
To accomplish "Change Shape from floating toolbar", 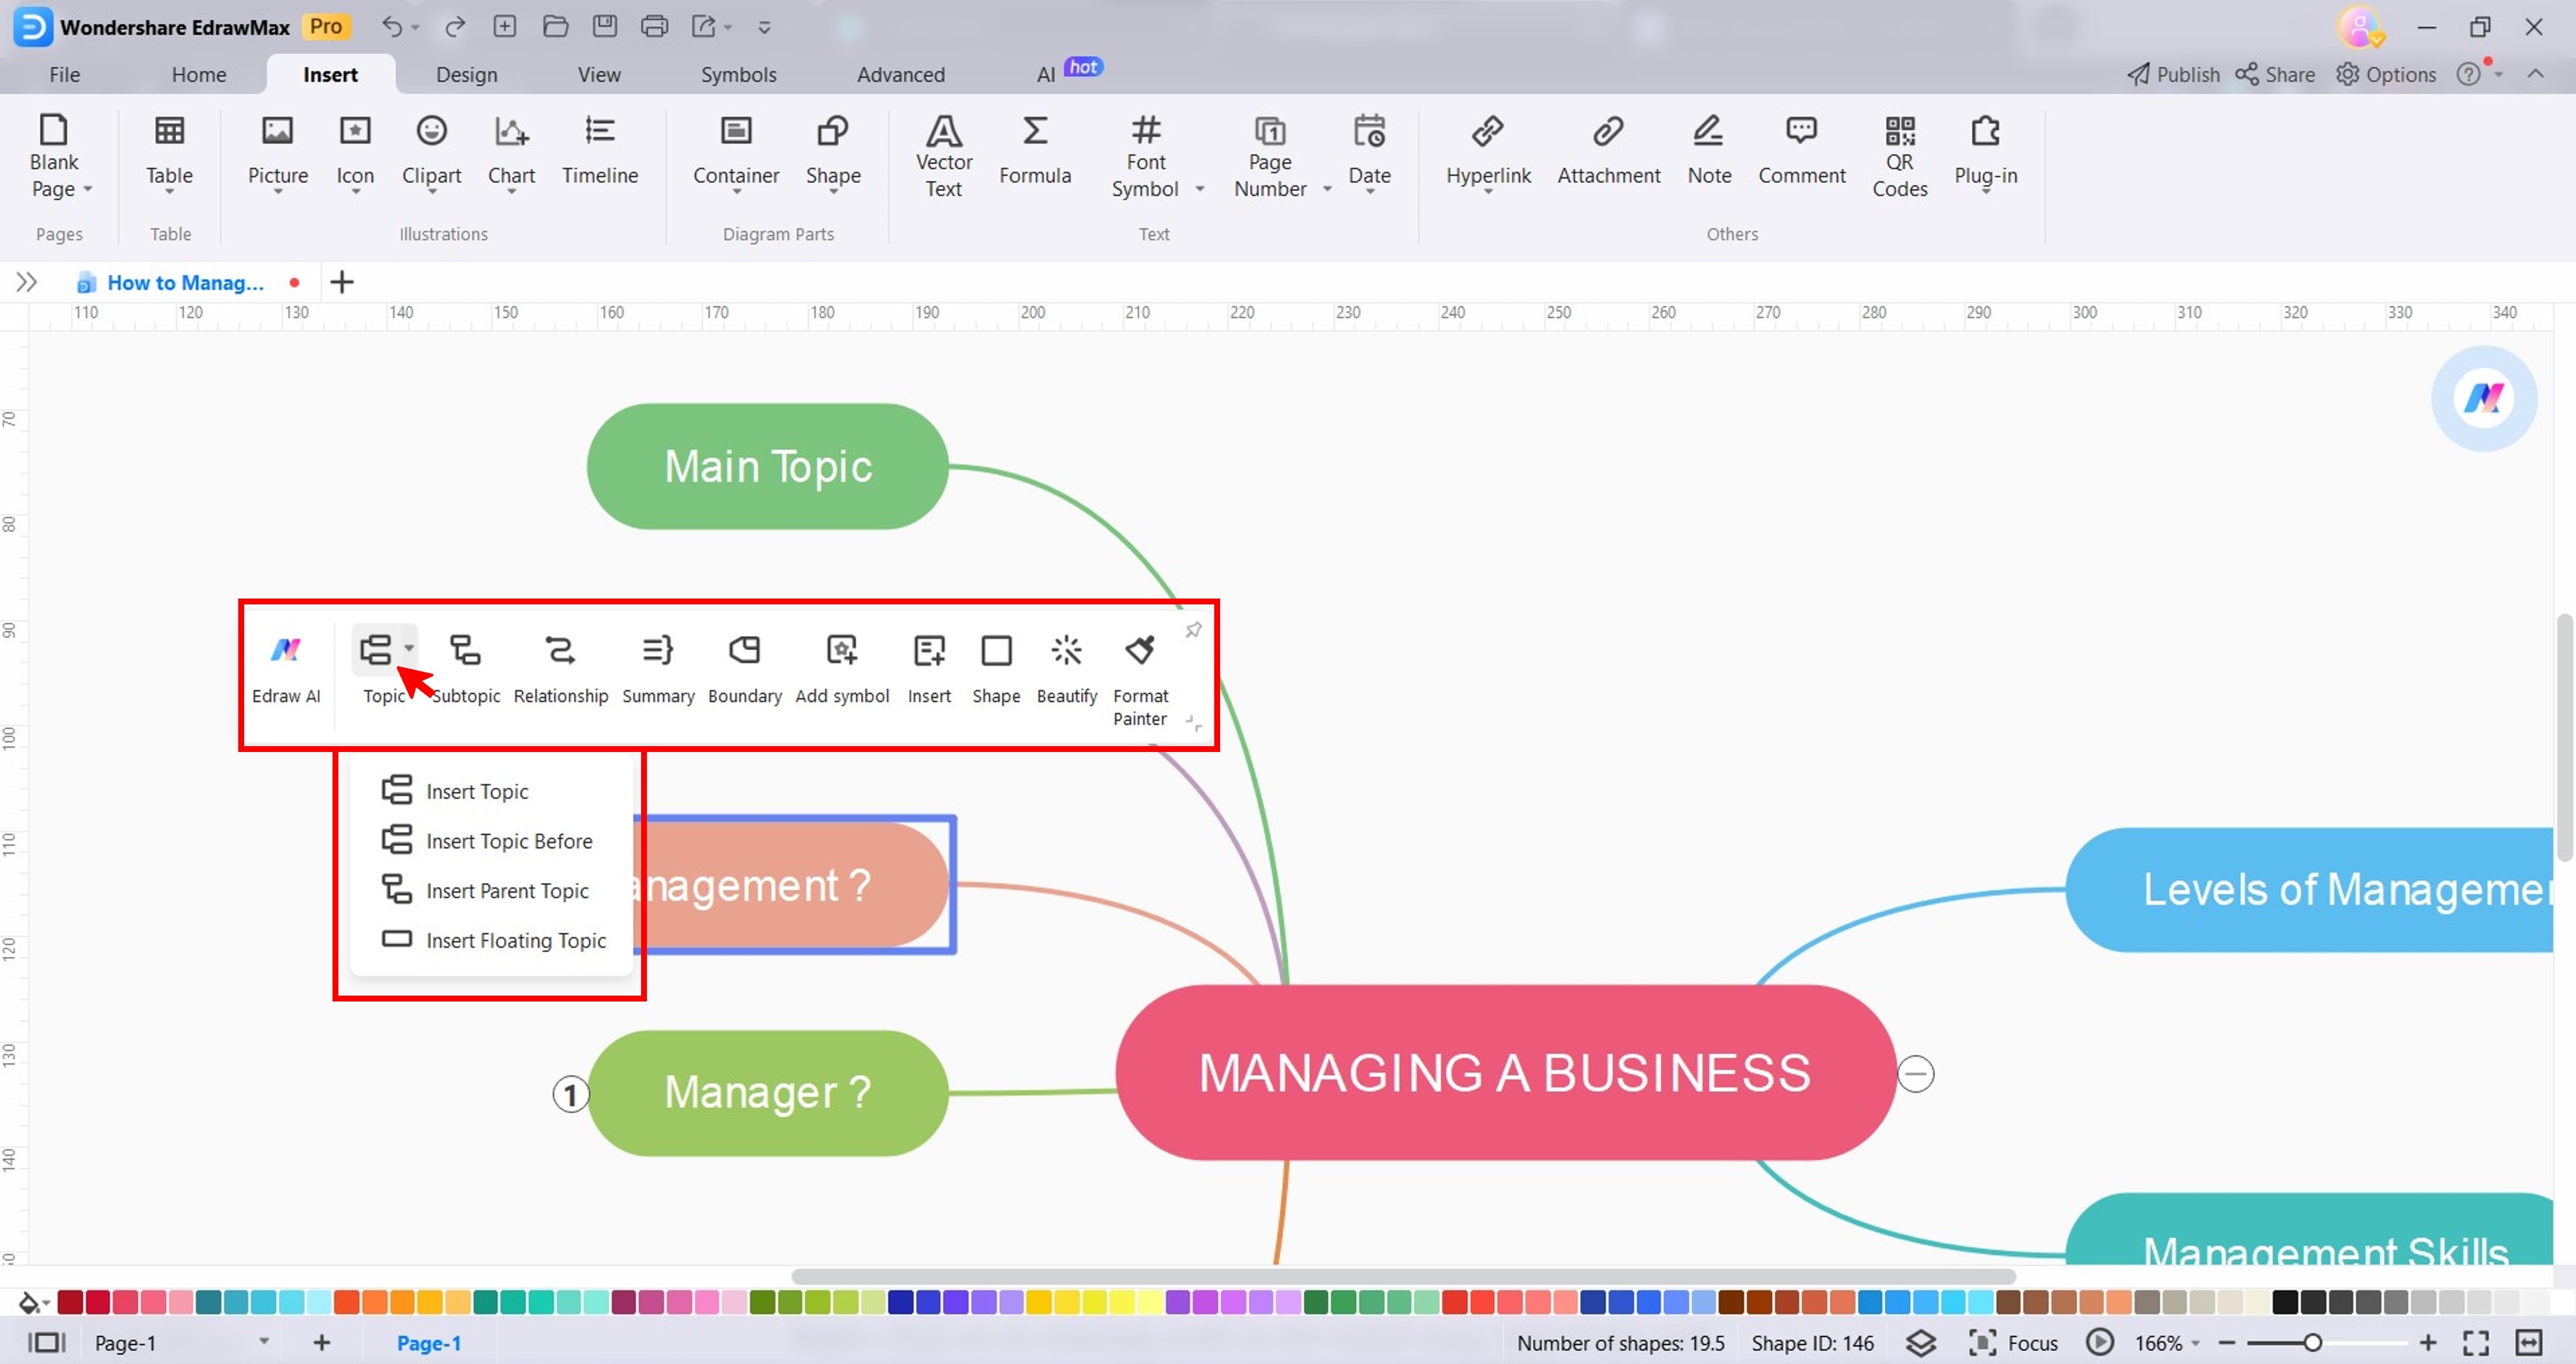I will 996,670.
